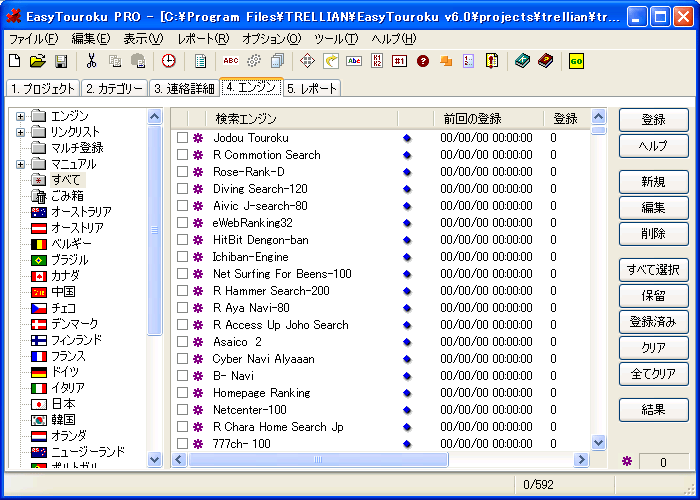Cut using the scissors icon
Viewport: 700px width, 500px height.
point(92,61)
